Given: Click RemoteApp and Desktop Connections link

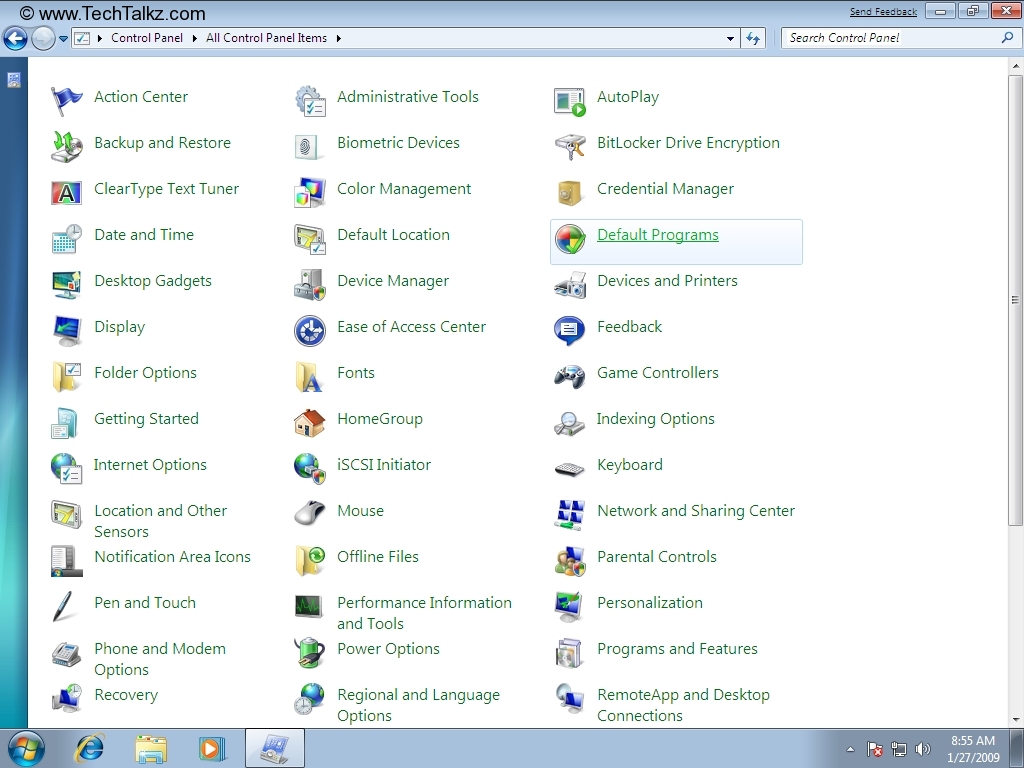Looking at the screenshot, I should (x=683, y=705).
